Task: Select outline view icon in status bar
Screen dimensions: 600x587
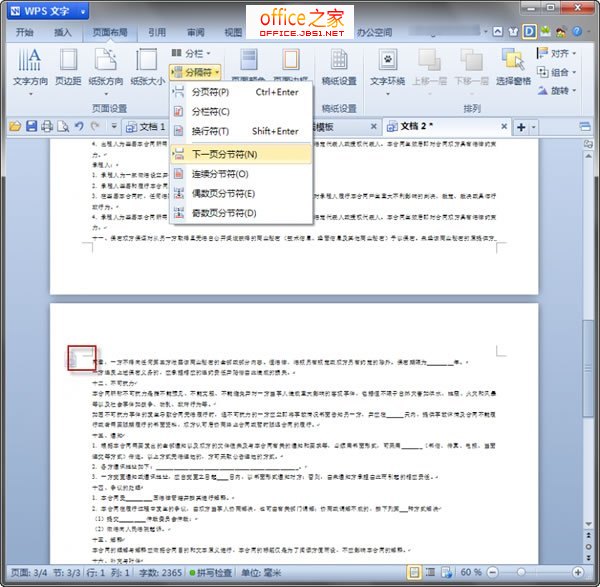Action: click(x=430, y=572)
